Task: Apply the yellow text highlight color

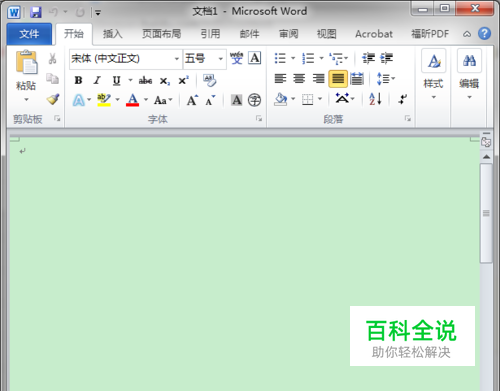Action: tap(104, 100)
